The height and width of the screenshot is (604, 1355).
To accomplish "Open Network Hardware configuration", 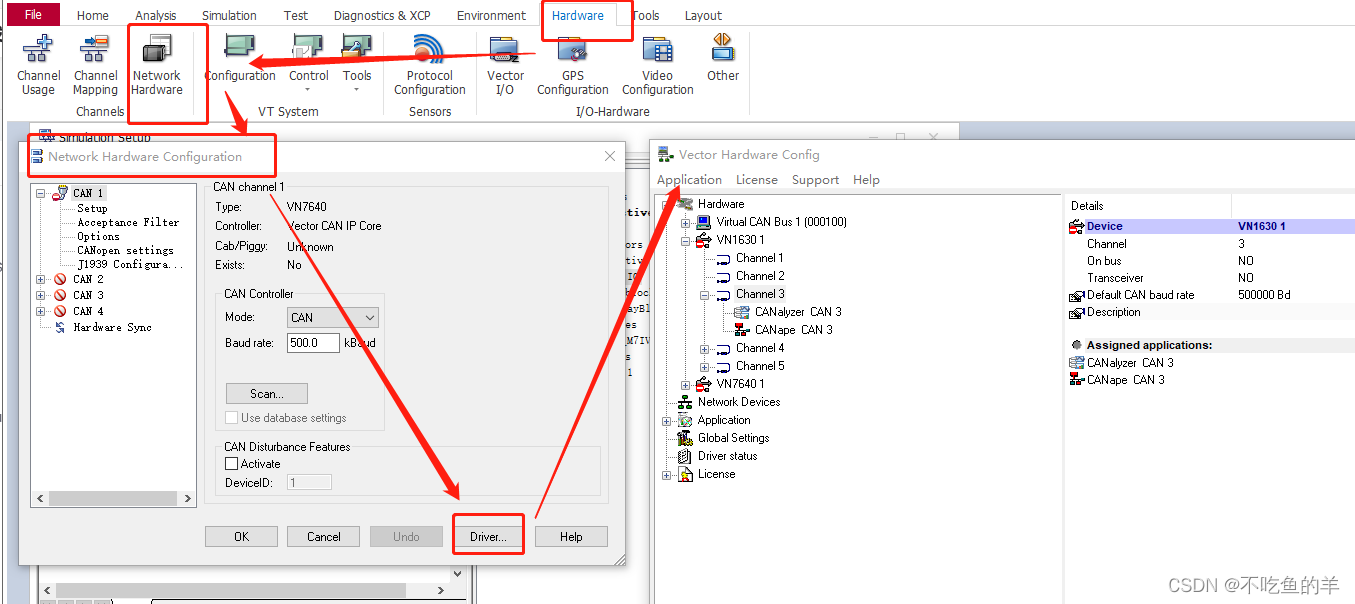I will 157,65.
